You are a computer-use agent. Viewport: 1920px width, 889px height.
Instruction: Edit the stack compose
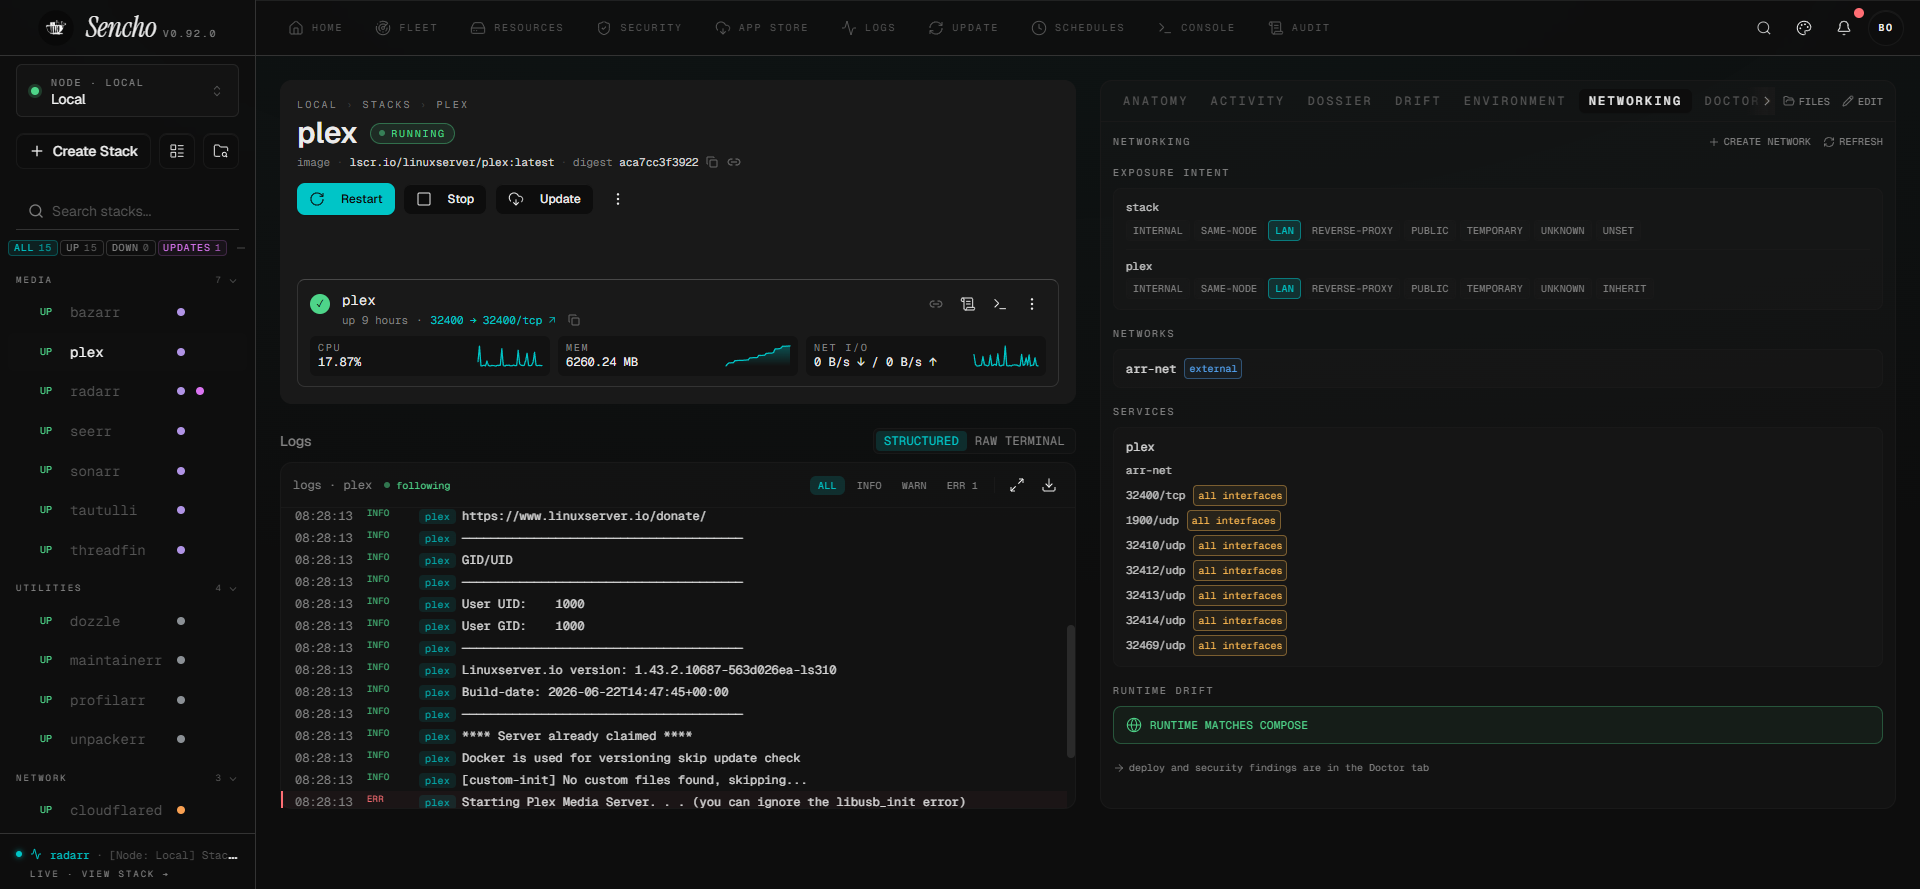1863,101
